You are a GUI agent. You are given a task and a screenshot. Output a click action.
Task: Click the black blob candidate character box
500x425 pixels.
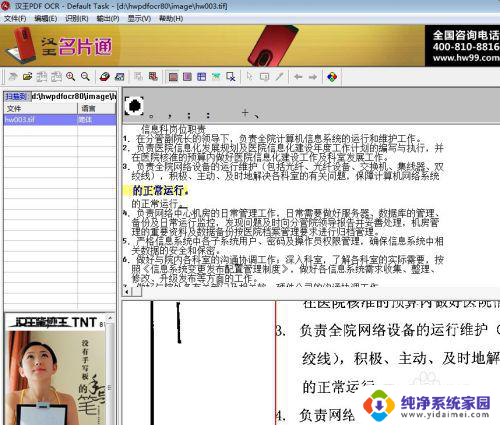[x=134, y=106]
